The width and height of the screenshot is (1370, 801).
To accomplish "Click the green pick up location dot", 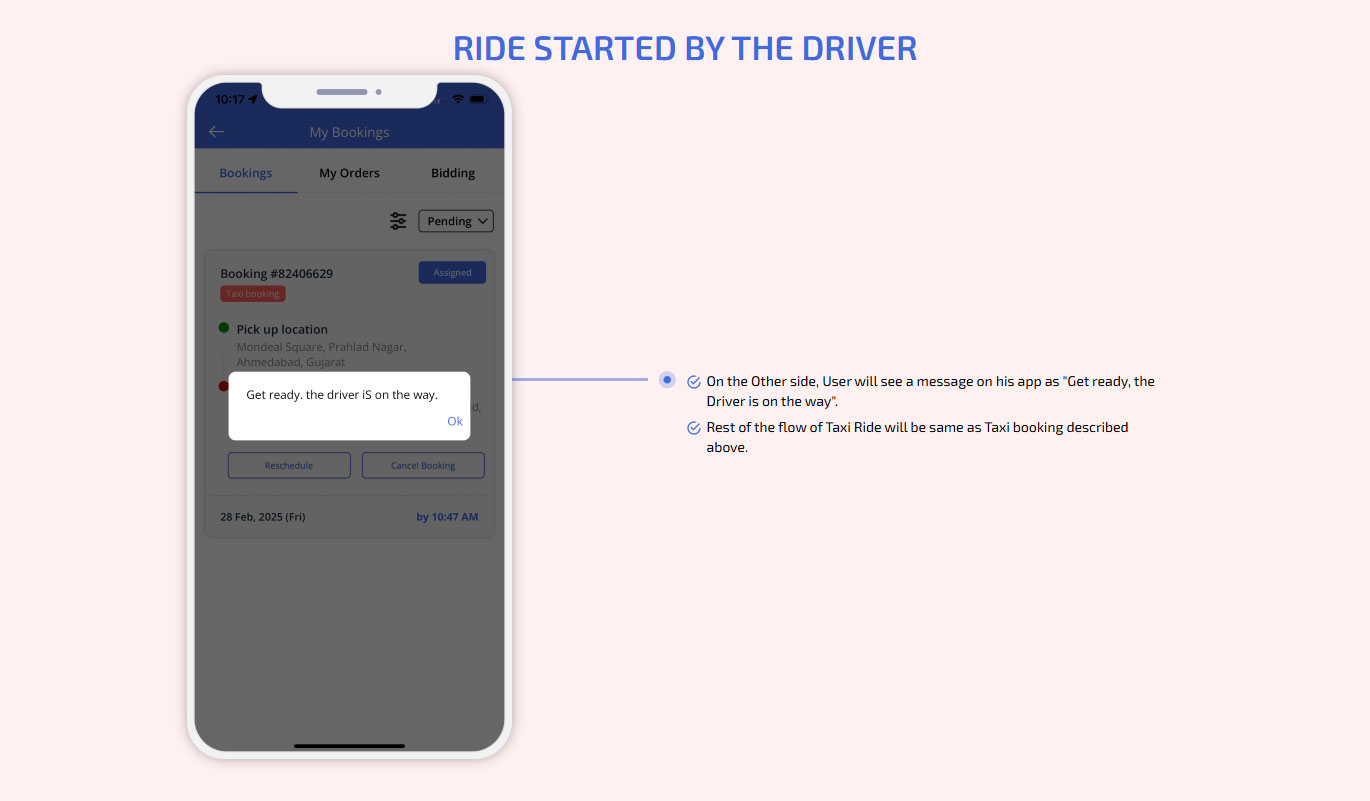I will coord(224,328).
